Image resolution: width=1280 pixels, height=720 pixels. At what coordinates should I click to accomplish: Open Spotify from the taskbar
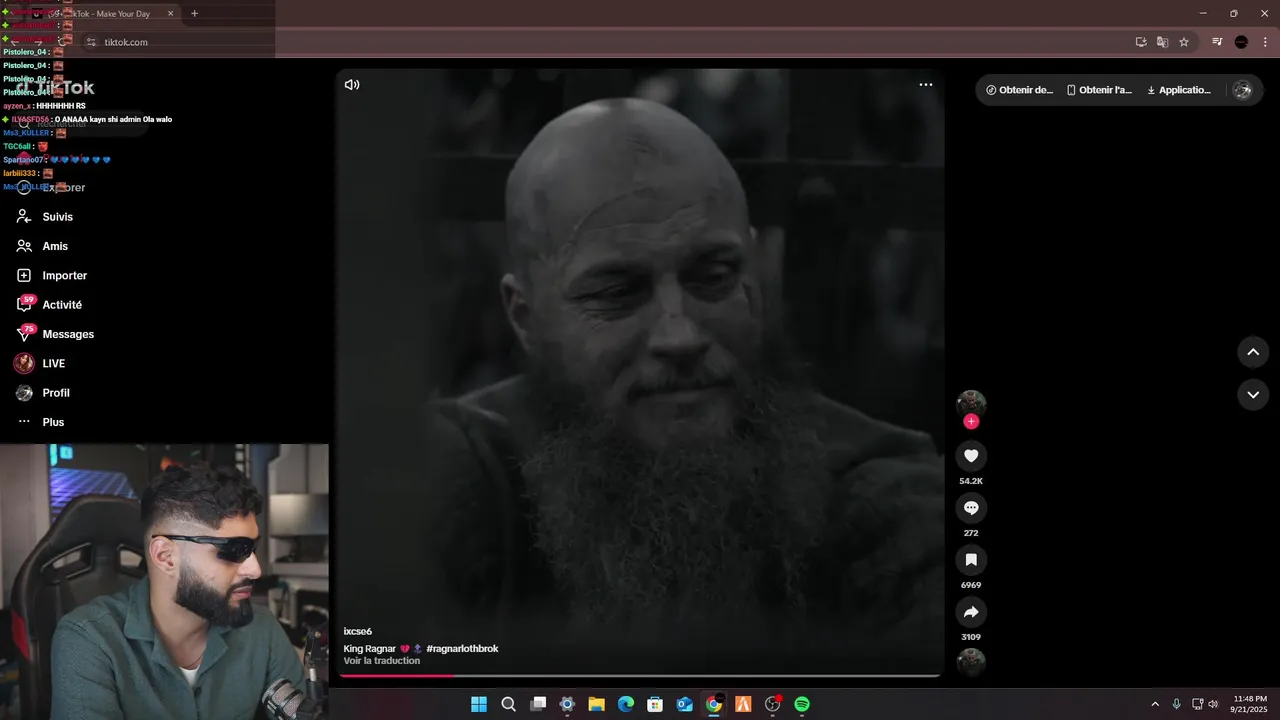click(x=802, y=704)
